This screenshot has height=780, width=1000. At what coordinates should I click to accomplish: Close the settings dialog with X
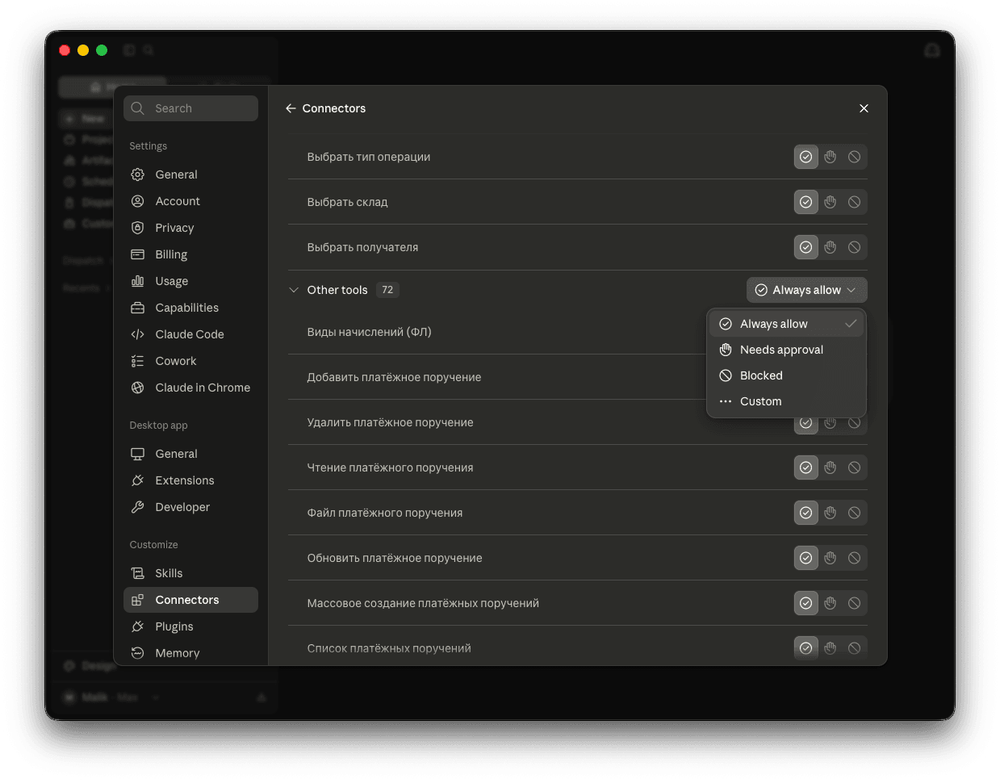tap(864, 108)
